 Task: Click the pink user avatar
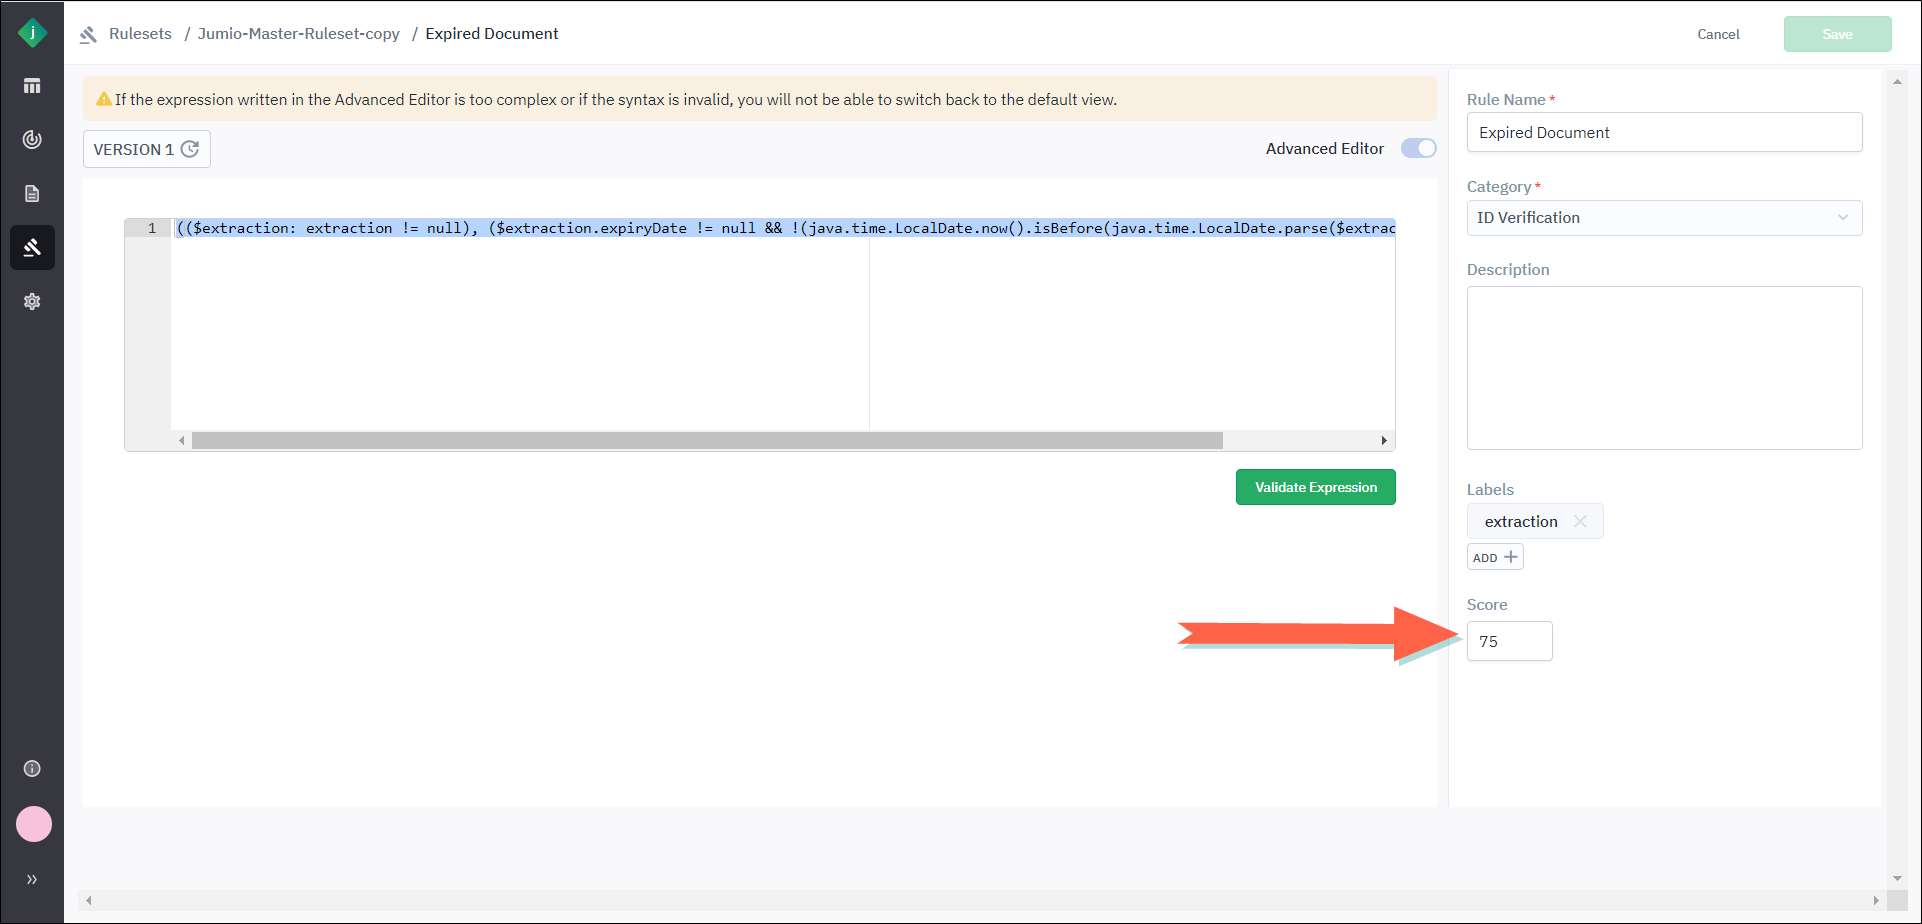34,824
